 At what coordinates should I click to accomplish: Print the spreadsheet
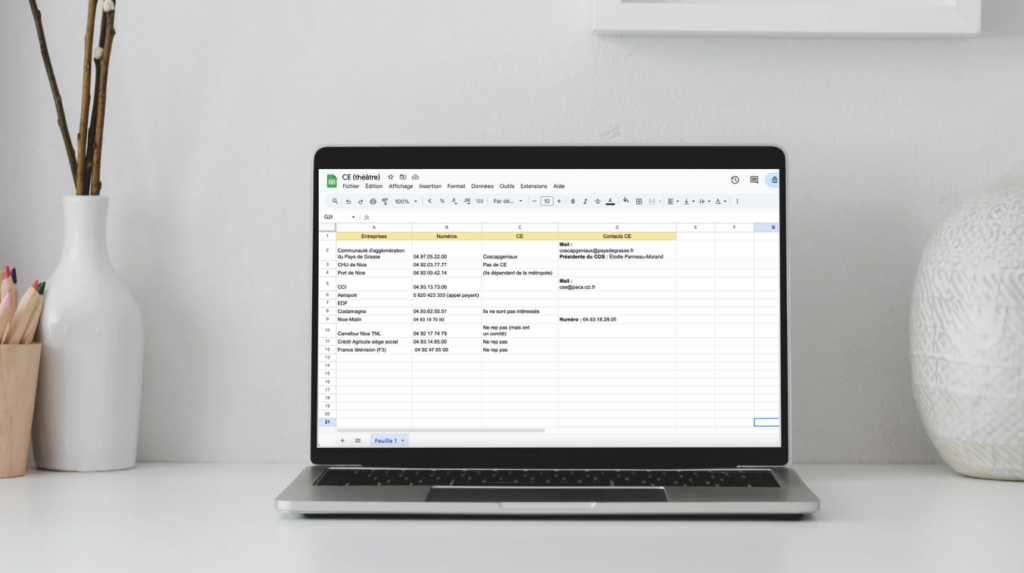click(x=372, y=201)
